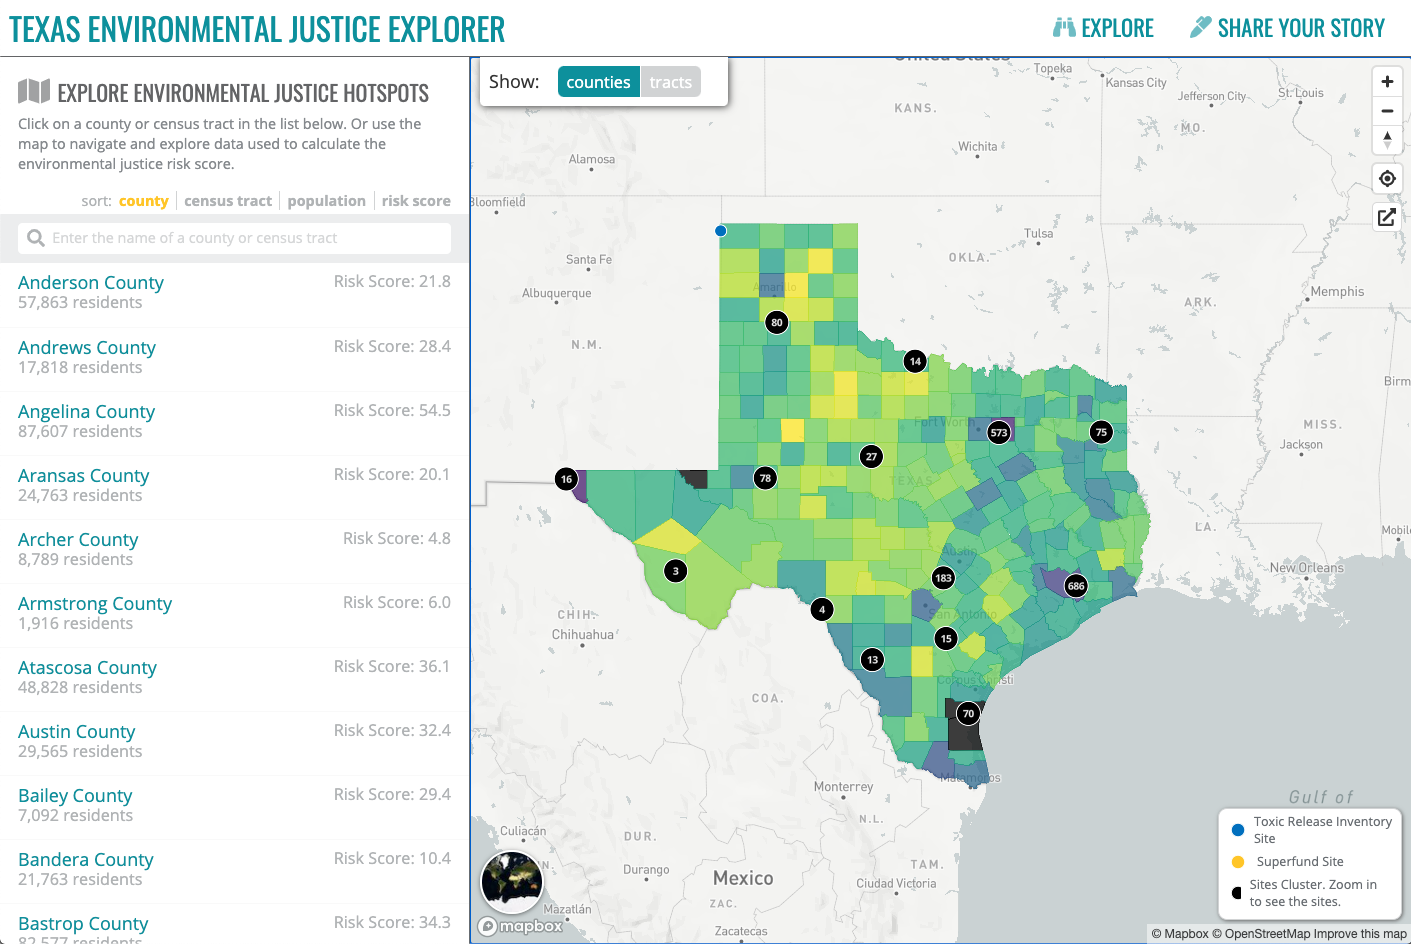Image resolution: width=1411 pixels, height=944 pixels.
Task: Click the map book icon in heading
Action: click(x=34, y=92)
